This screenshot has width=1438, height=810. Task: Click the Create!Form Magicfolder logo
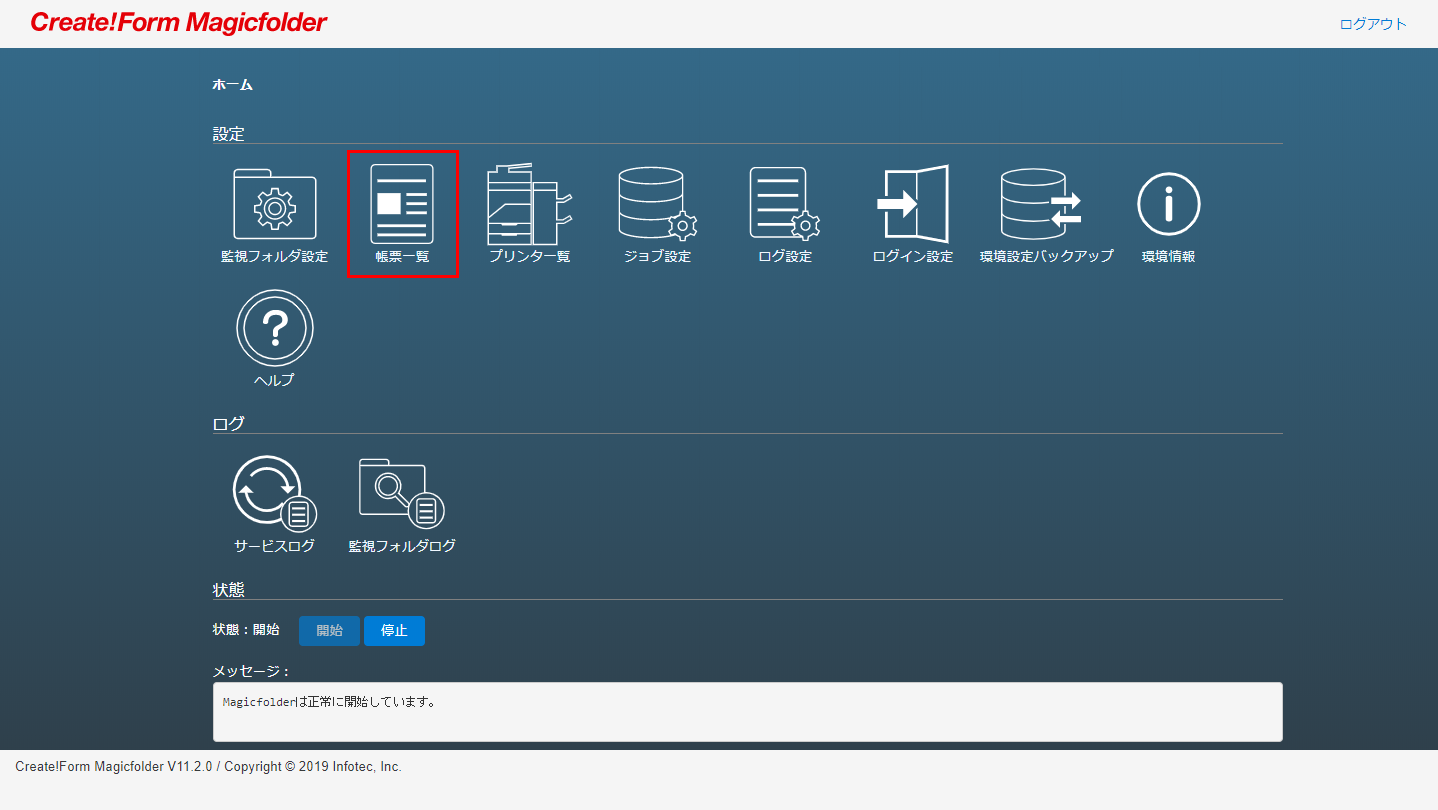tap(179, 22)
